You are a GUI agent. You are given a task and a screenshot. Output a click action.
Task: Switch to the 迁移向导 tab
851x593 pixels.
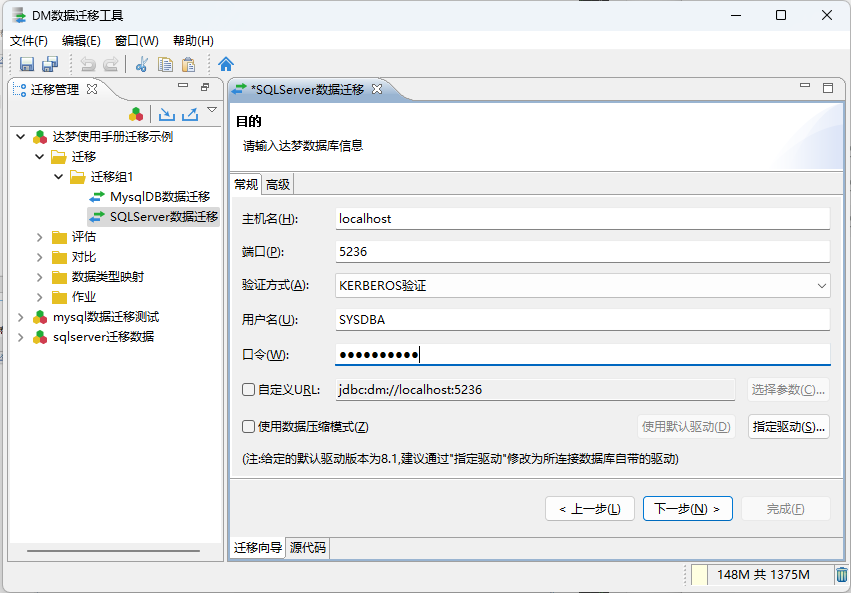click(x=258, y=547)
